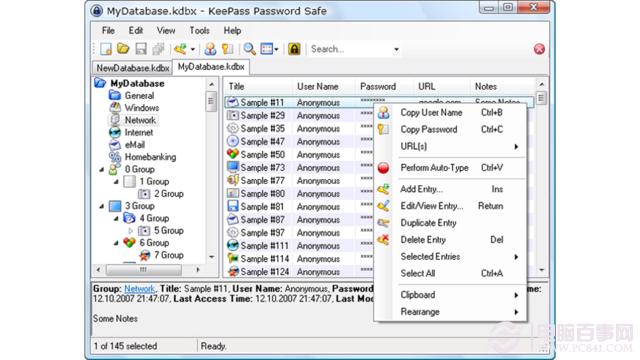
Task: Click the Find magnifier toolbar icon
Action: [x=249, y=49]
